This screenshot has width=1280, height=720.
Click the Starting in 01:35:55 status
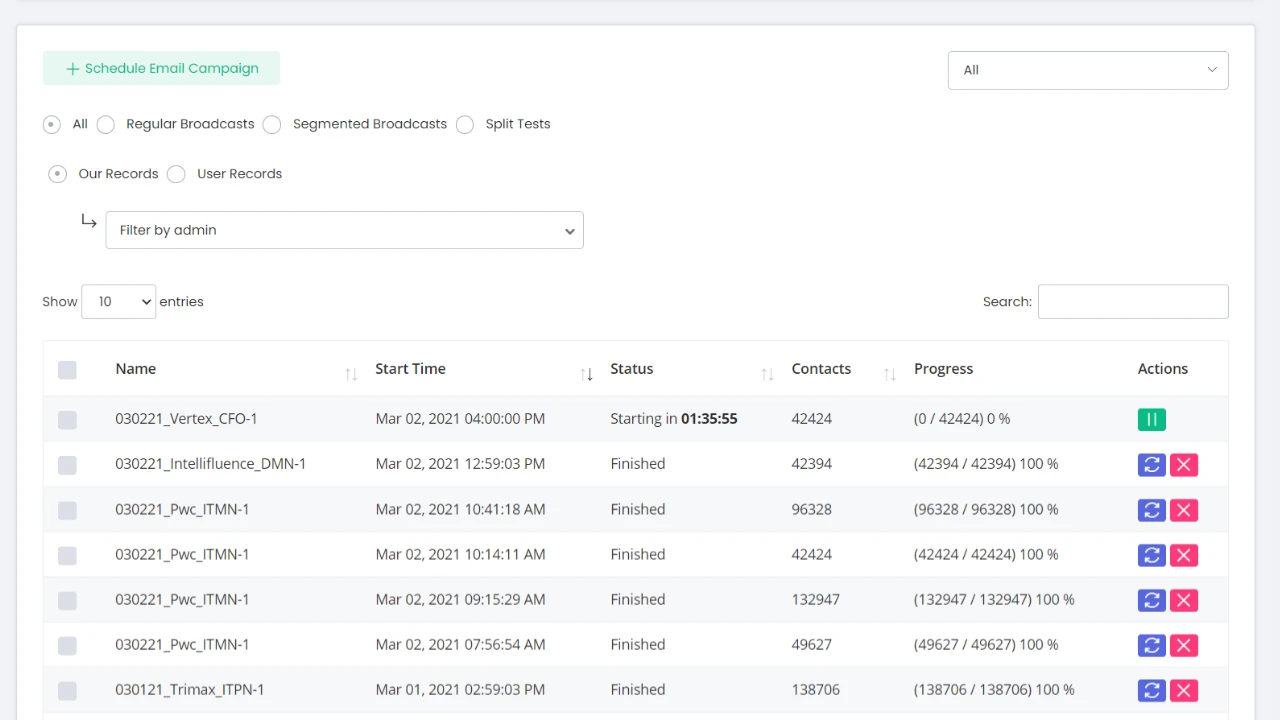pyautogui.click(x=674, y=419)
